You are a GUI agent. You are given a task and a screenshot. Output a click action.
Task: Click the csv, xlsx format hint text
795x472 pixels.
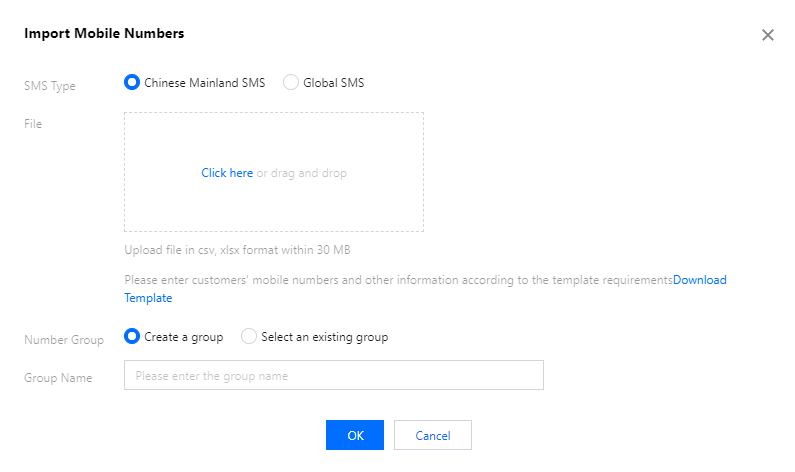(237, 249)
